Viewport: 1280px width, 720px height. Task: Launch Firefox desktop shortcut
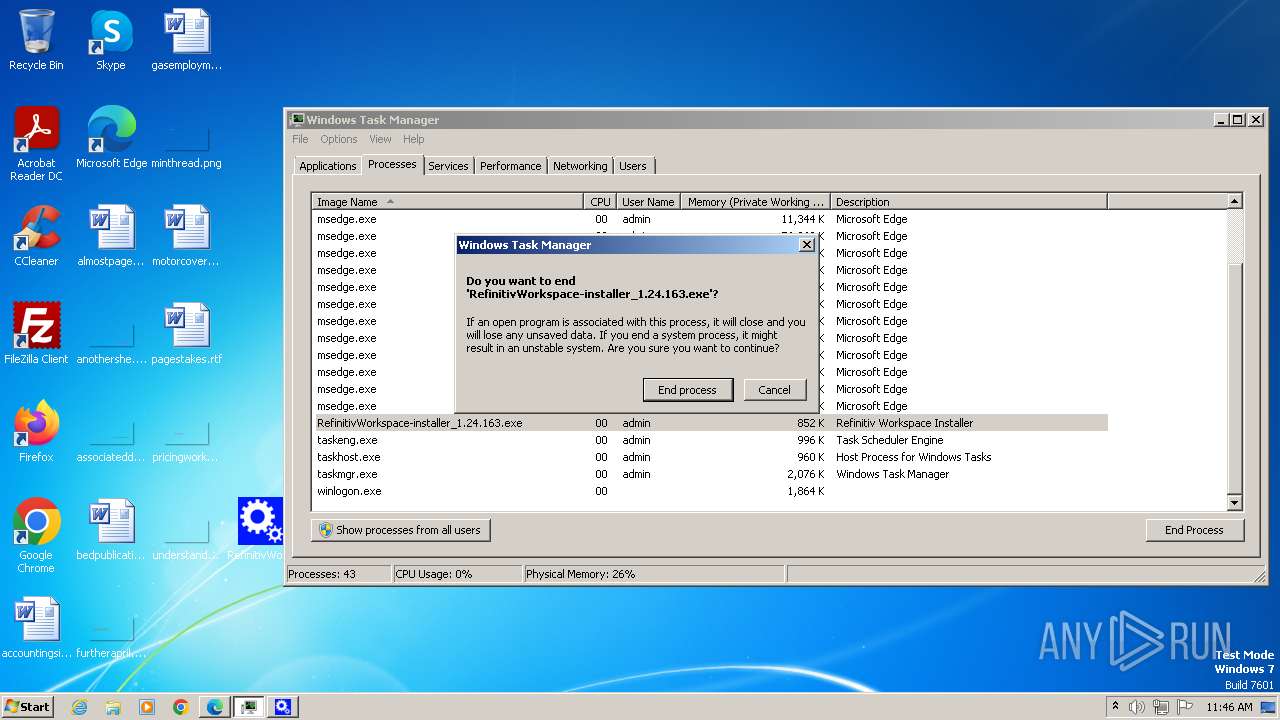click(36, 431)
